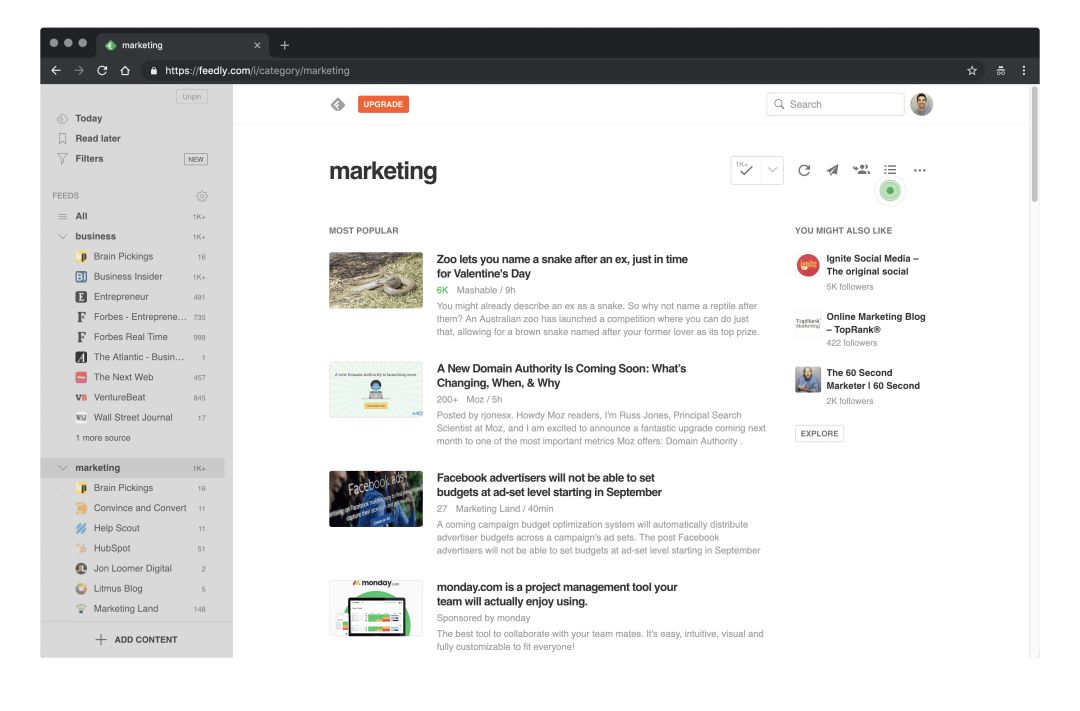Open the team sharing people icon
Image resolution: width=1080 pixels, height=711 pixels.
(861, 170)
